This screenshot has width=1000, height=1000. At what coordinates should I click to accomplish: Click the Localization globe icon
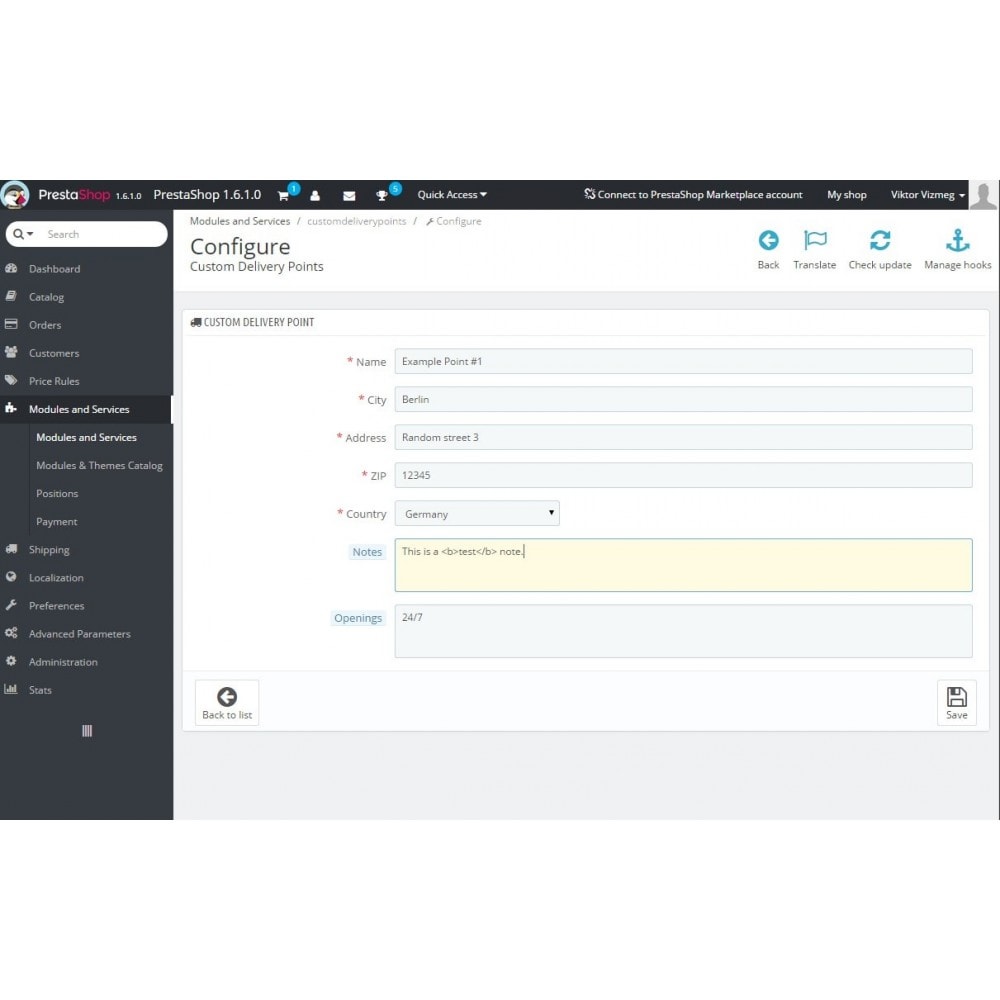click(x=11, y=577)
